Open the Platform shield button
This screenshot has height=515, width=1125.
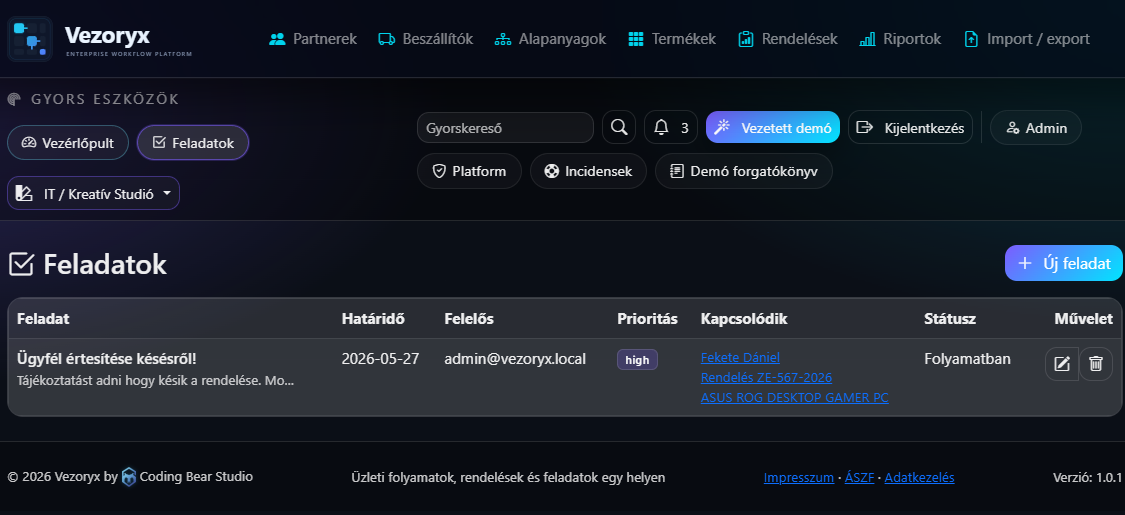click(469, 171)
